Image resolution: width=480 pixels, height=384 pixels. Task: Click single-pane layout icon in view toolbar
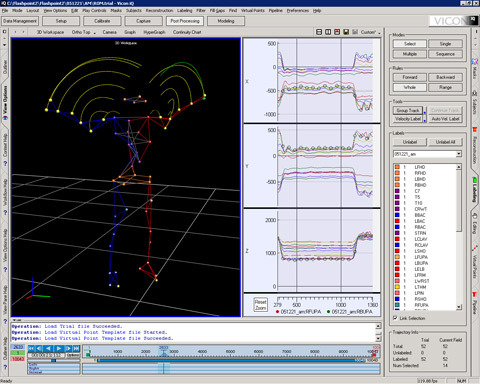pyautogui.click(x=319, y=32)
